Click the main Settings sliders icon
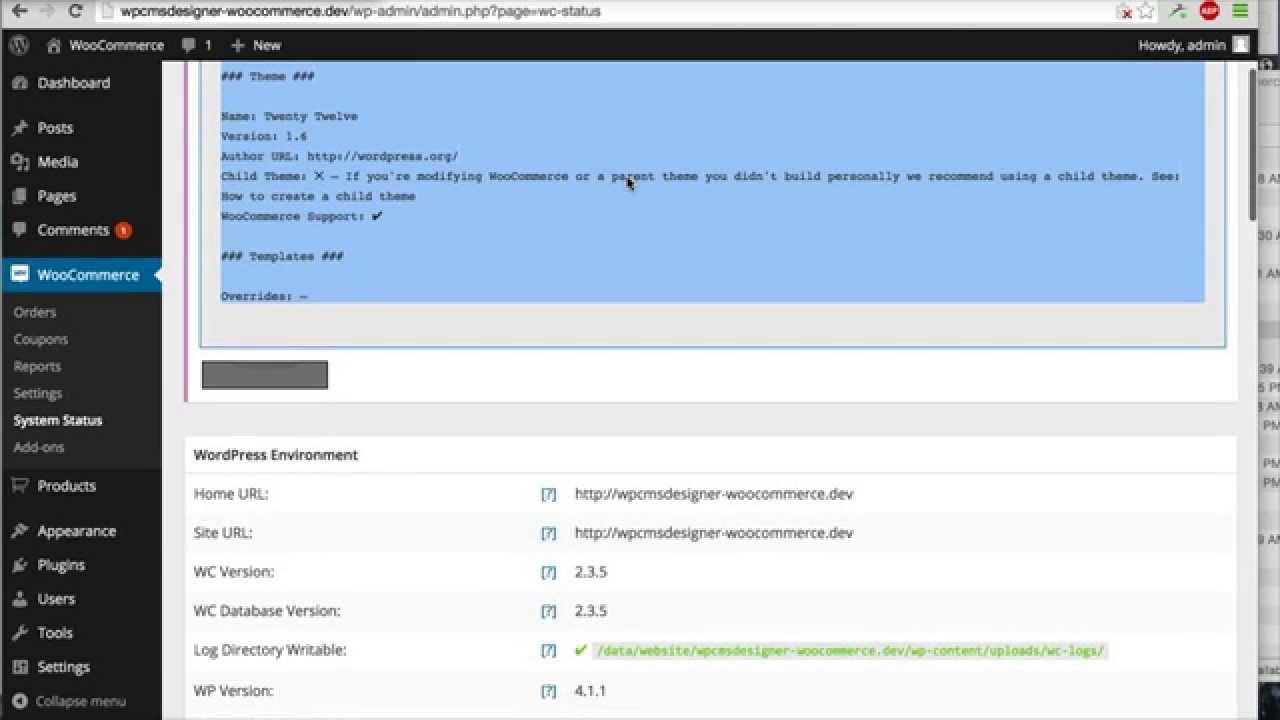Screen dimensions: 1280x720 [20, 667]
